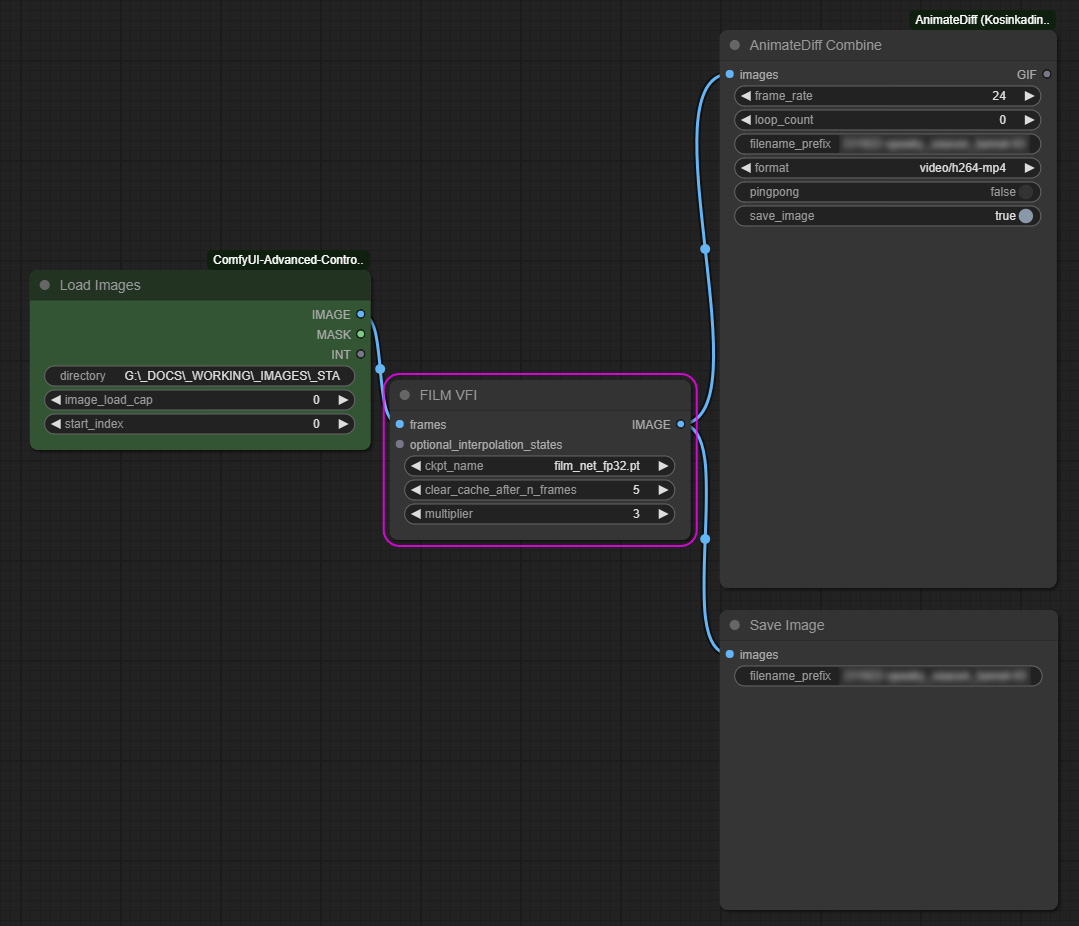Increase frame_rate with right arrow
1079x926 pixels.
(1029, 96)
